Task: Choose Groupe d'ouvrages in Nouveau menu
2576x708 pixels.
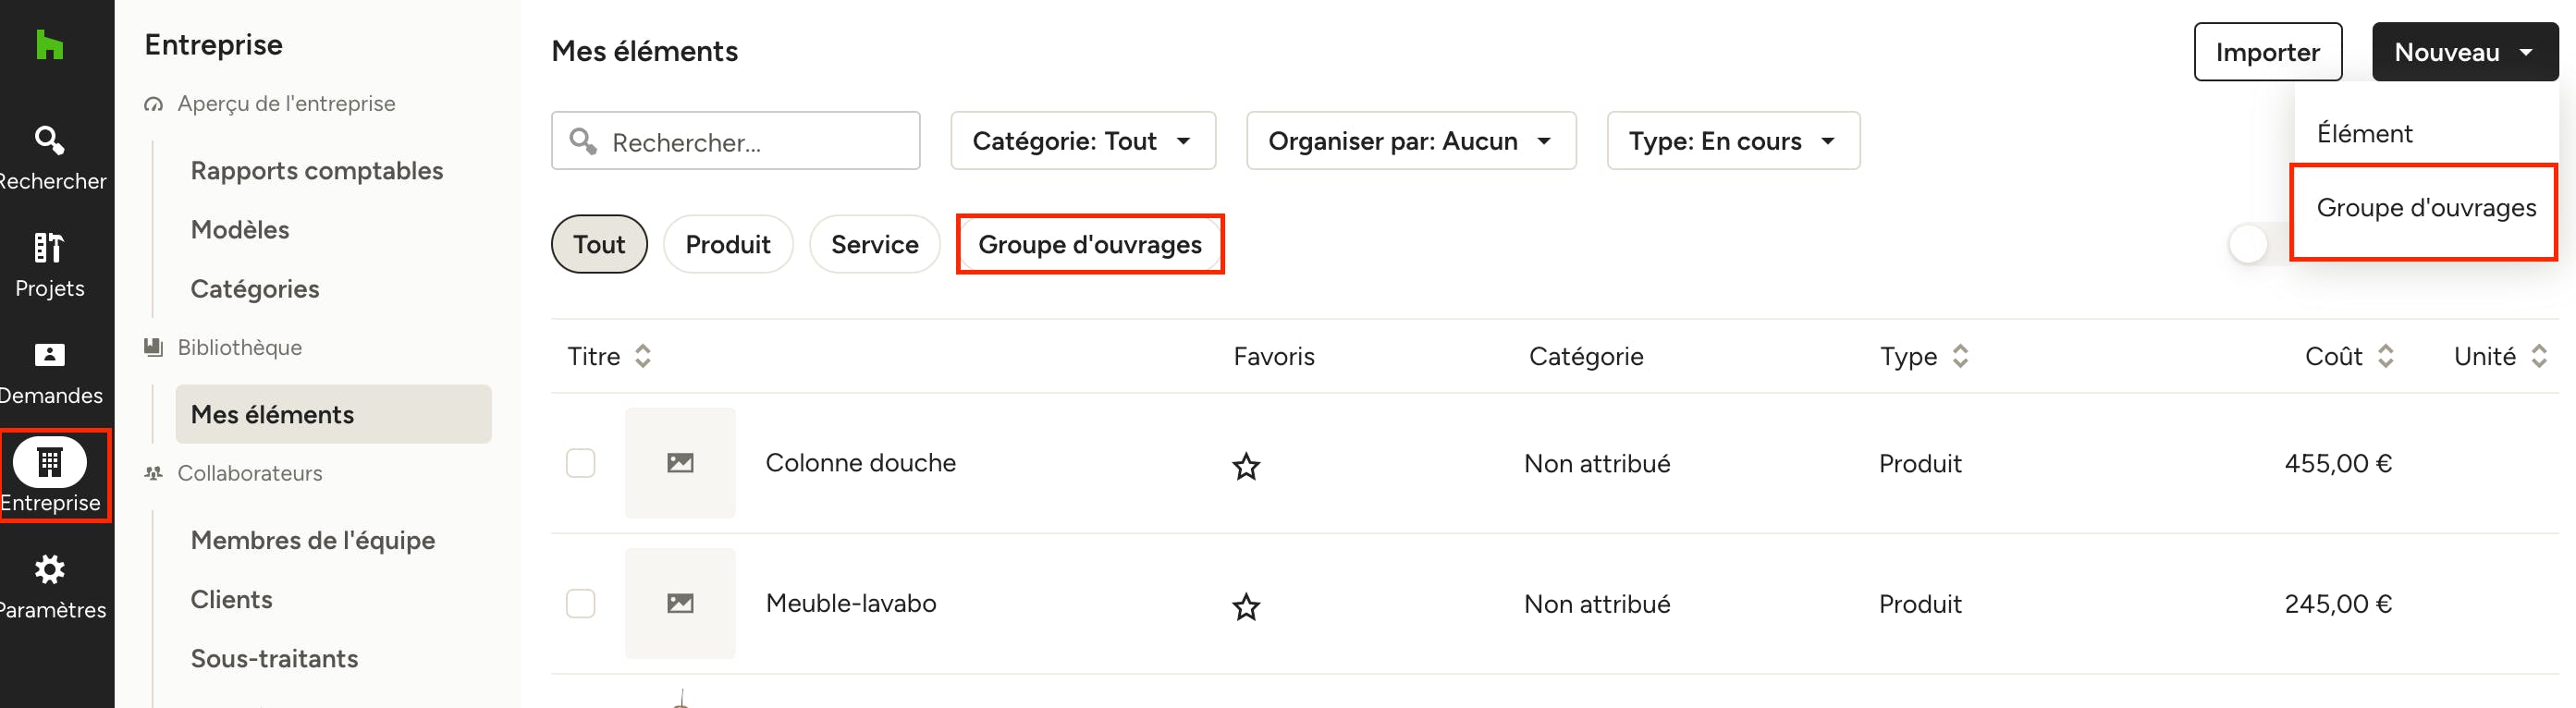Action: (x=2425, y=208)
